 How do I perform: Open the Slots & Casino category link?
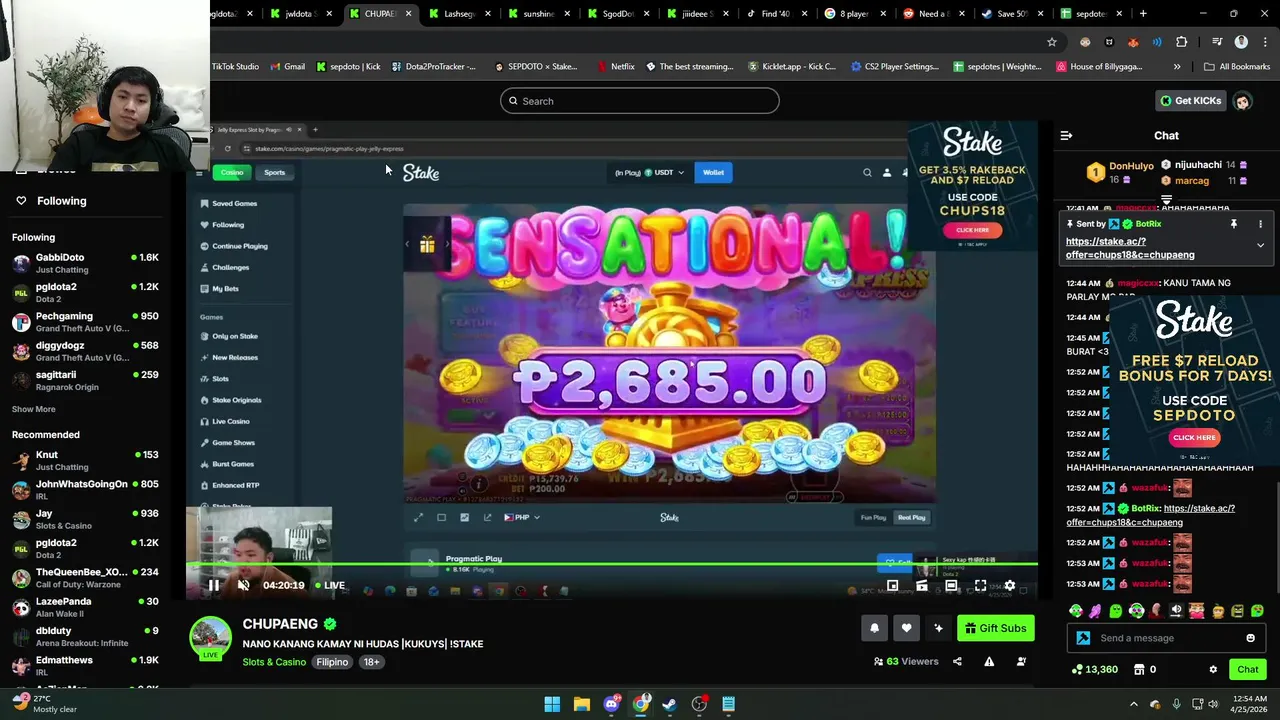pyautogui.click(x=274, y=662)
